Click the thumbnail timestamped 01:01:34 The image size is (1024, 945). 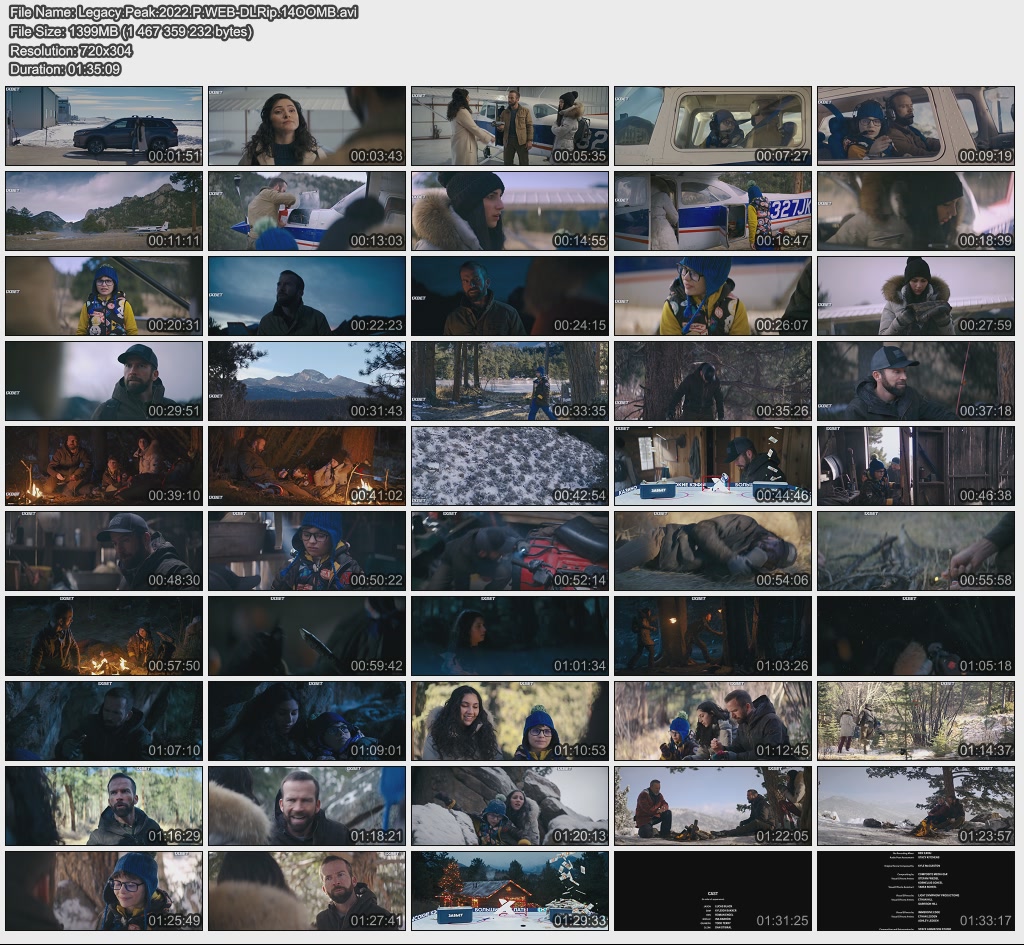tap(509, 636)
